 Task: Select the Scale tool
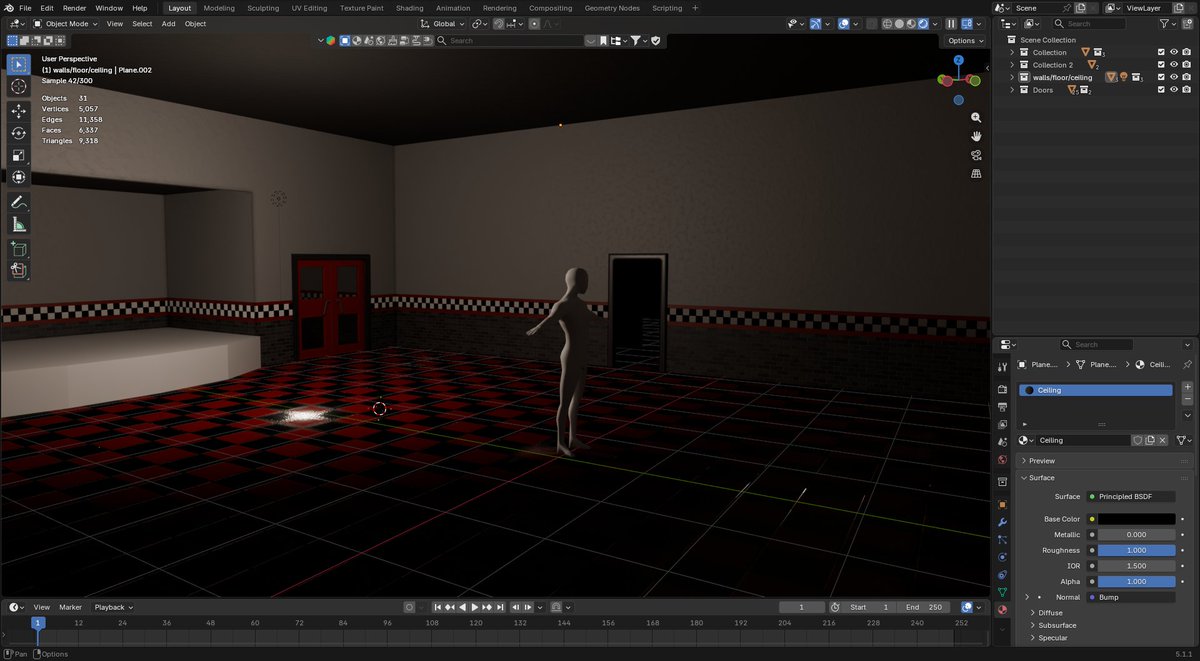pyautogui.click(x=18, y=156)
